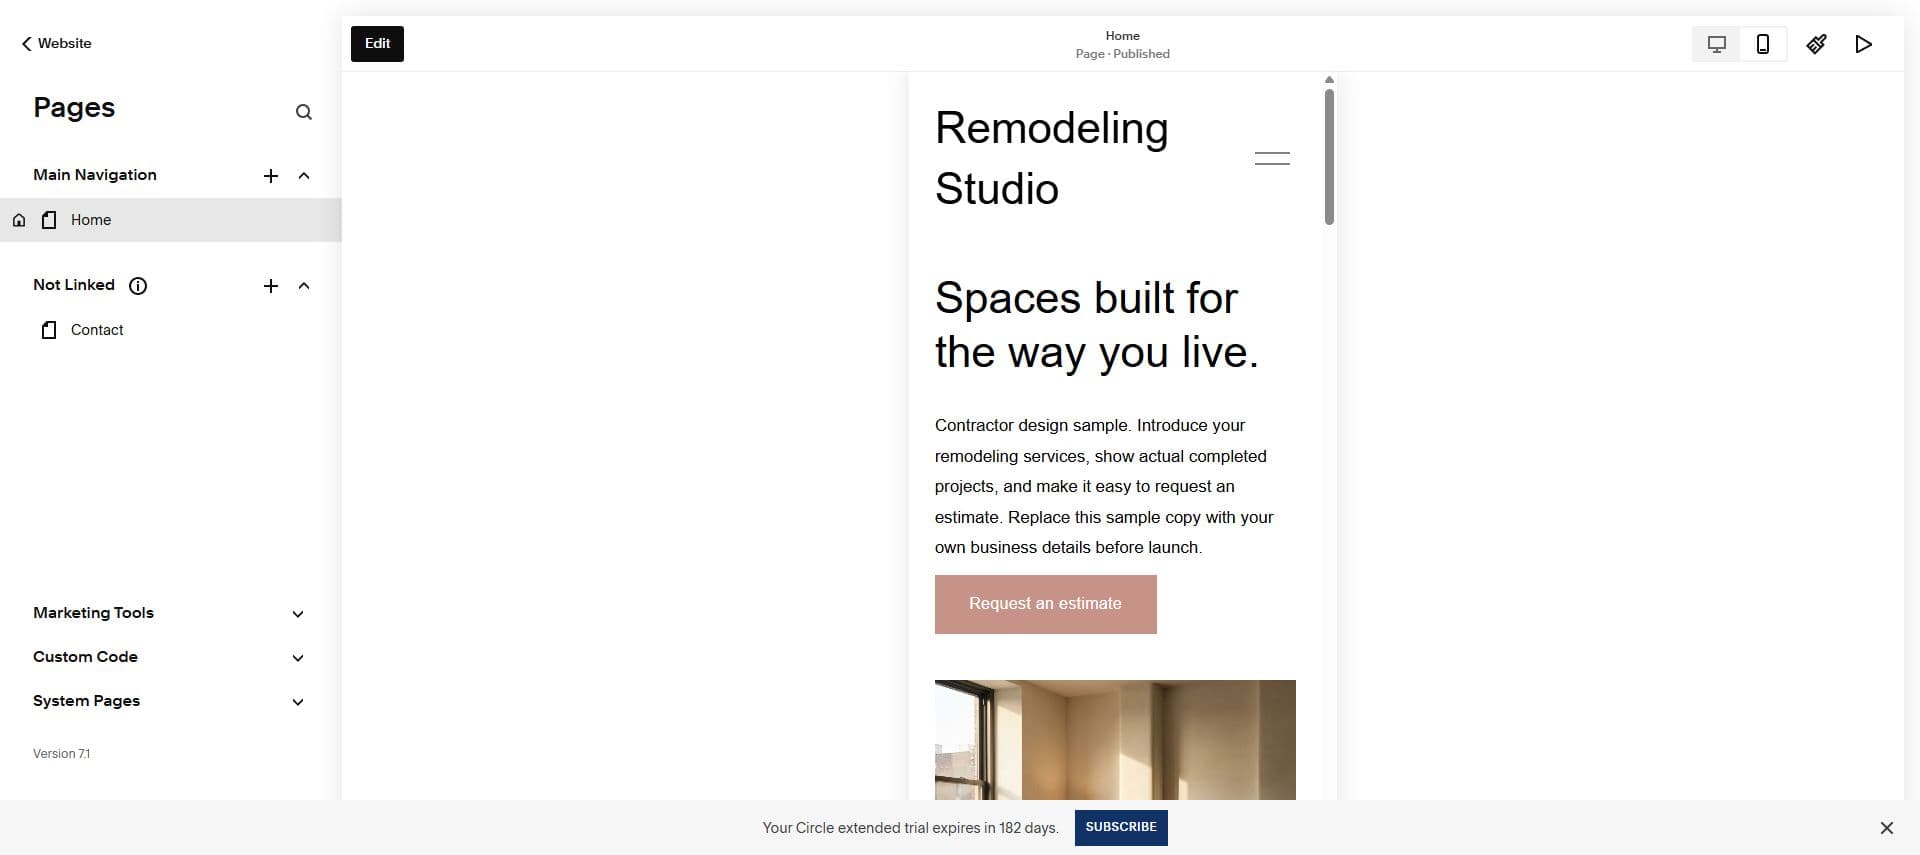Click the room interior image

coord(1115,740)
